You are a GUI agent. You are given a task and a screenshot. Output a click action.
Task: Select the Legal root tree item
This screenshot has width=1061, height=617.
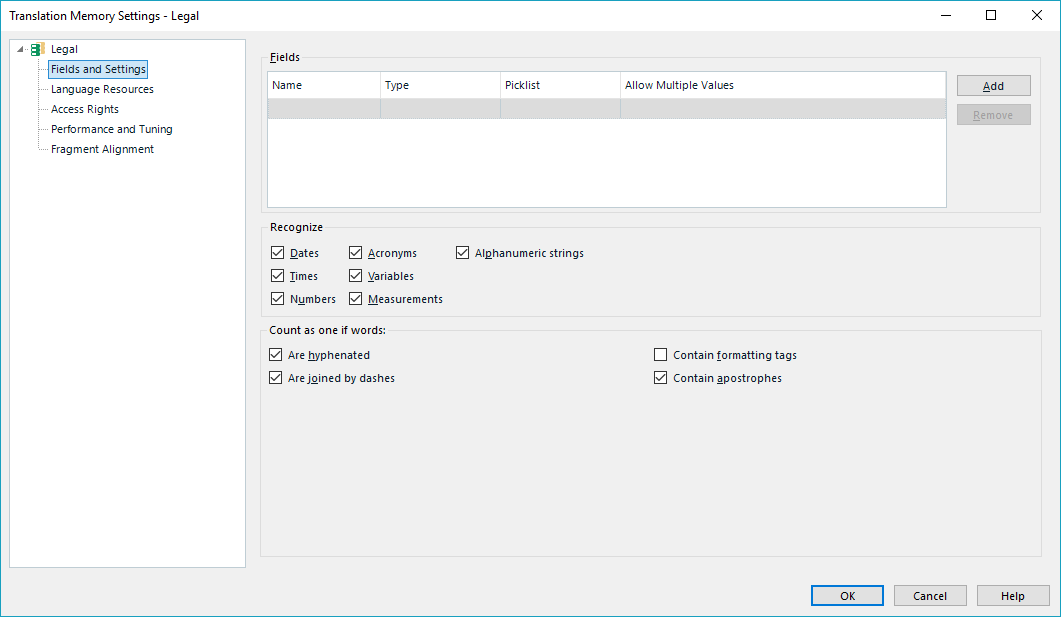click(64, 49)
